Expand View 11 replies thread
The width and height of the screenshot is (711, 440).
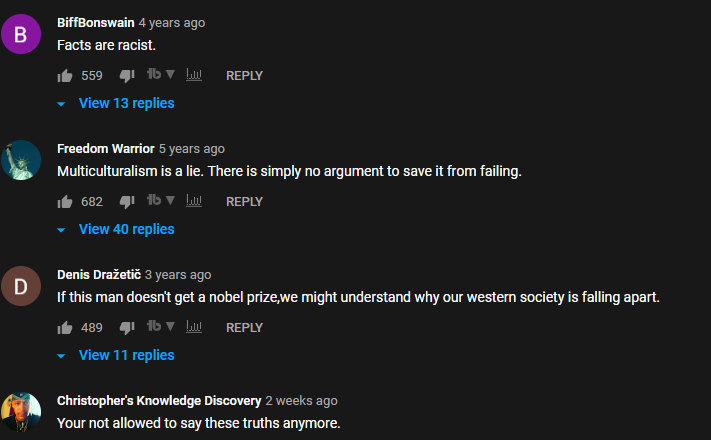click(x=116, y=356)
